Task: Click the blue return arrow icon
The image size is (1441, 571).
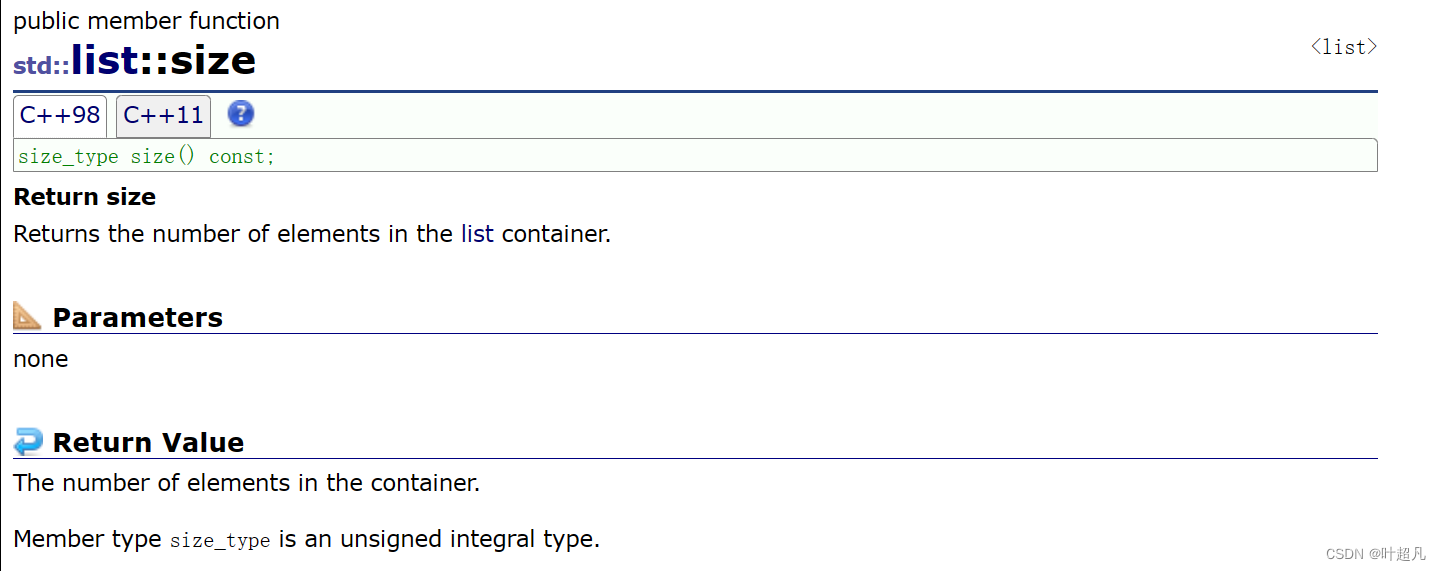Action: (x=28, y=441)
